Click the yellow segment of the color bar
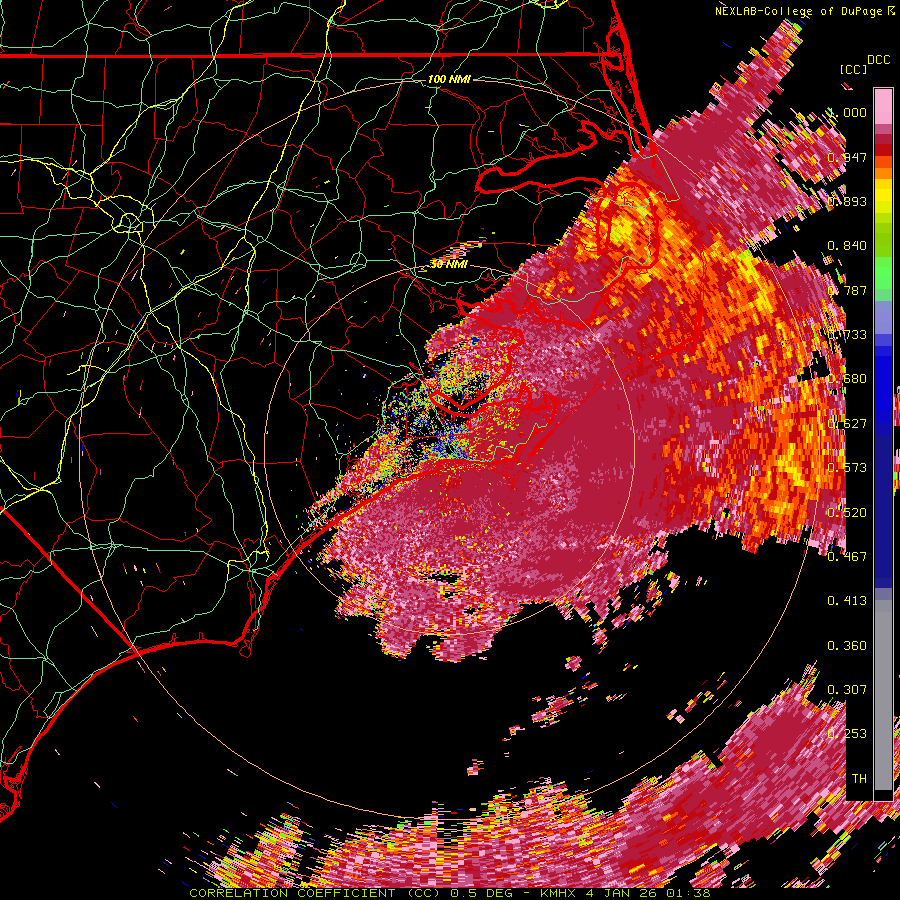Viewport: 900px width, 900px height. [x=883, y=198]
